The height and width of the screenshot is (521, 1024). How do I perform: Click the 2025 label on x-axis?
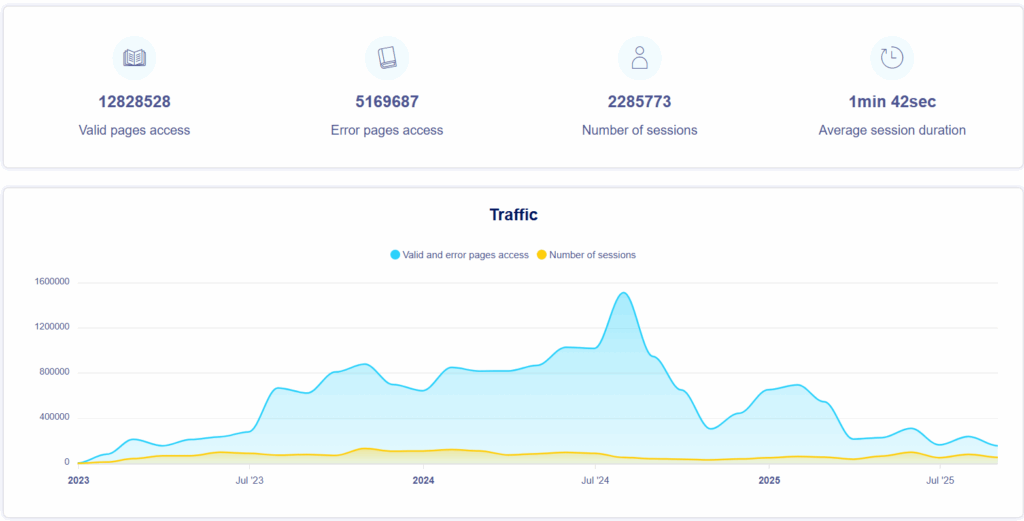[x=769, y=481]
